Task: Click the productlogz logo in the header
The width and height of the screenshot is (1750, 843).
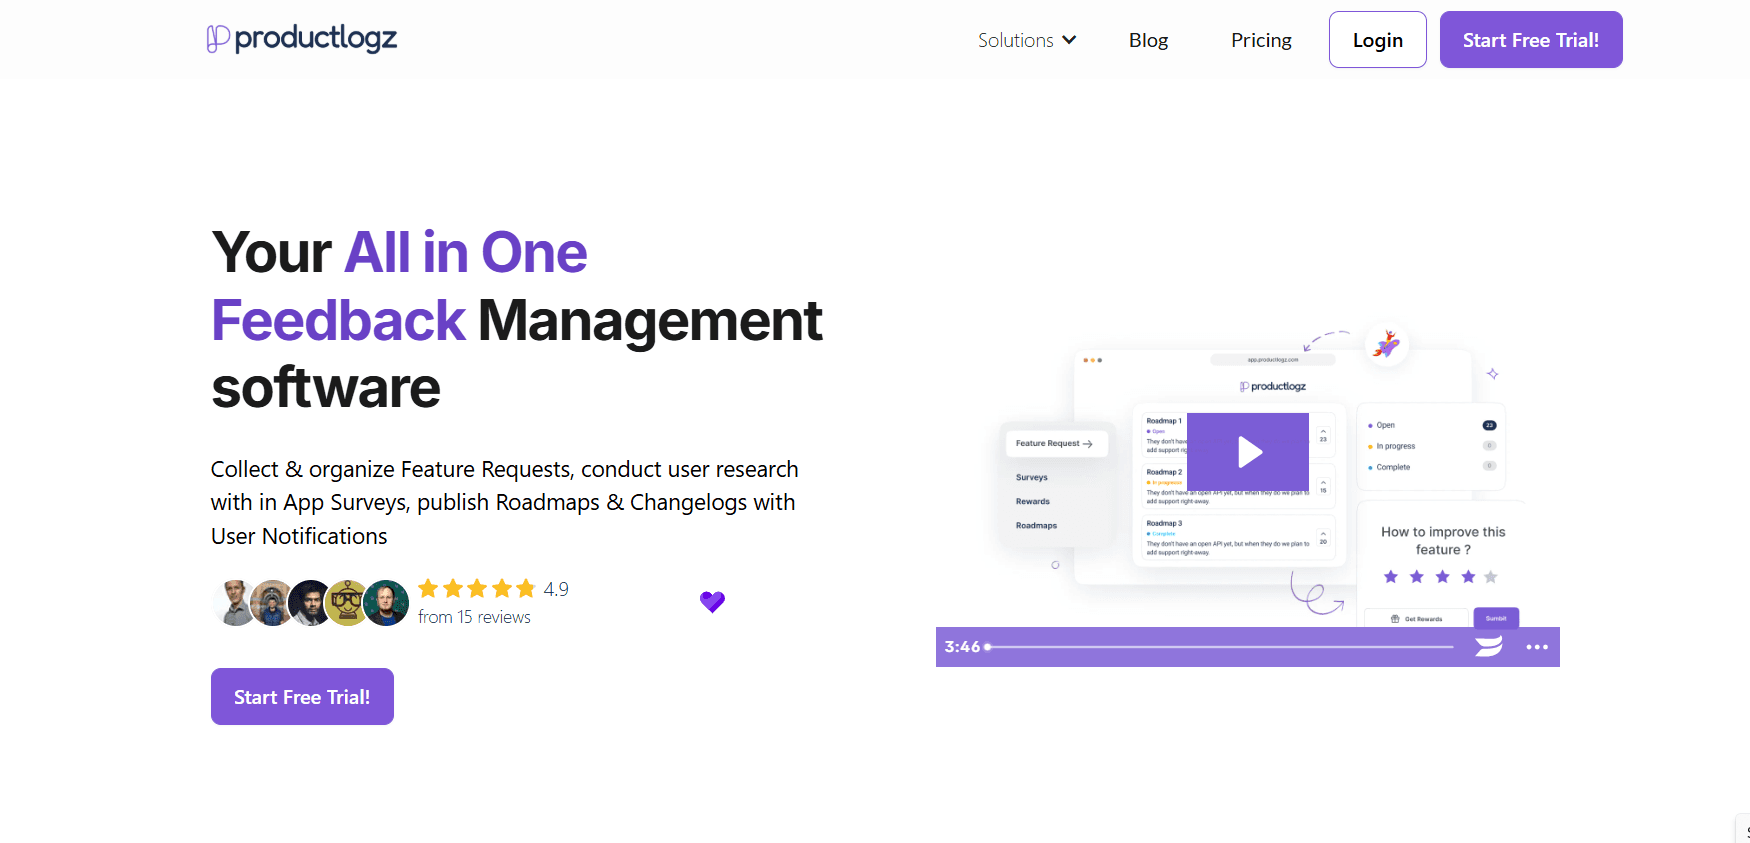Action: click(x=302, y=39)
